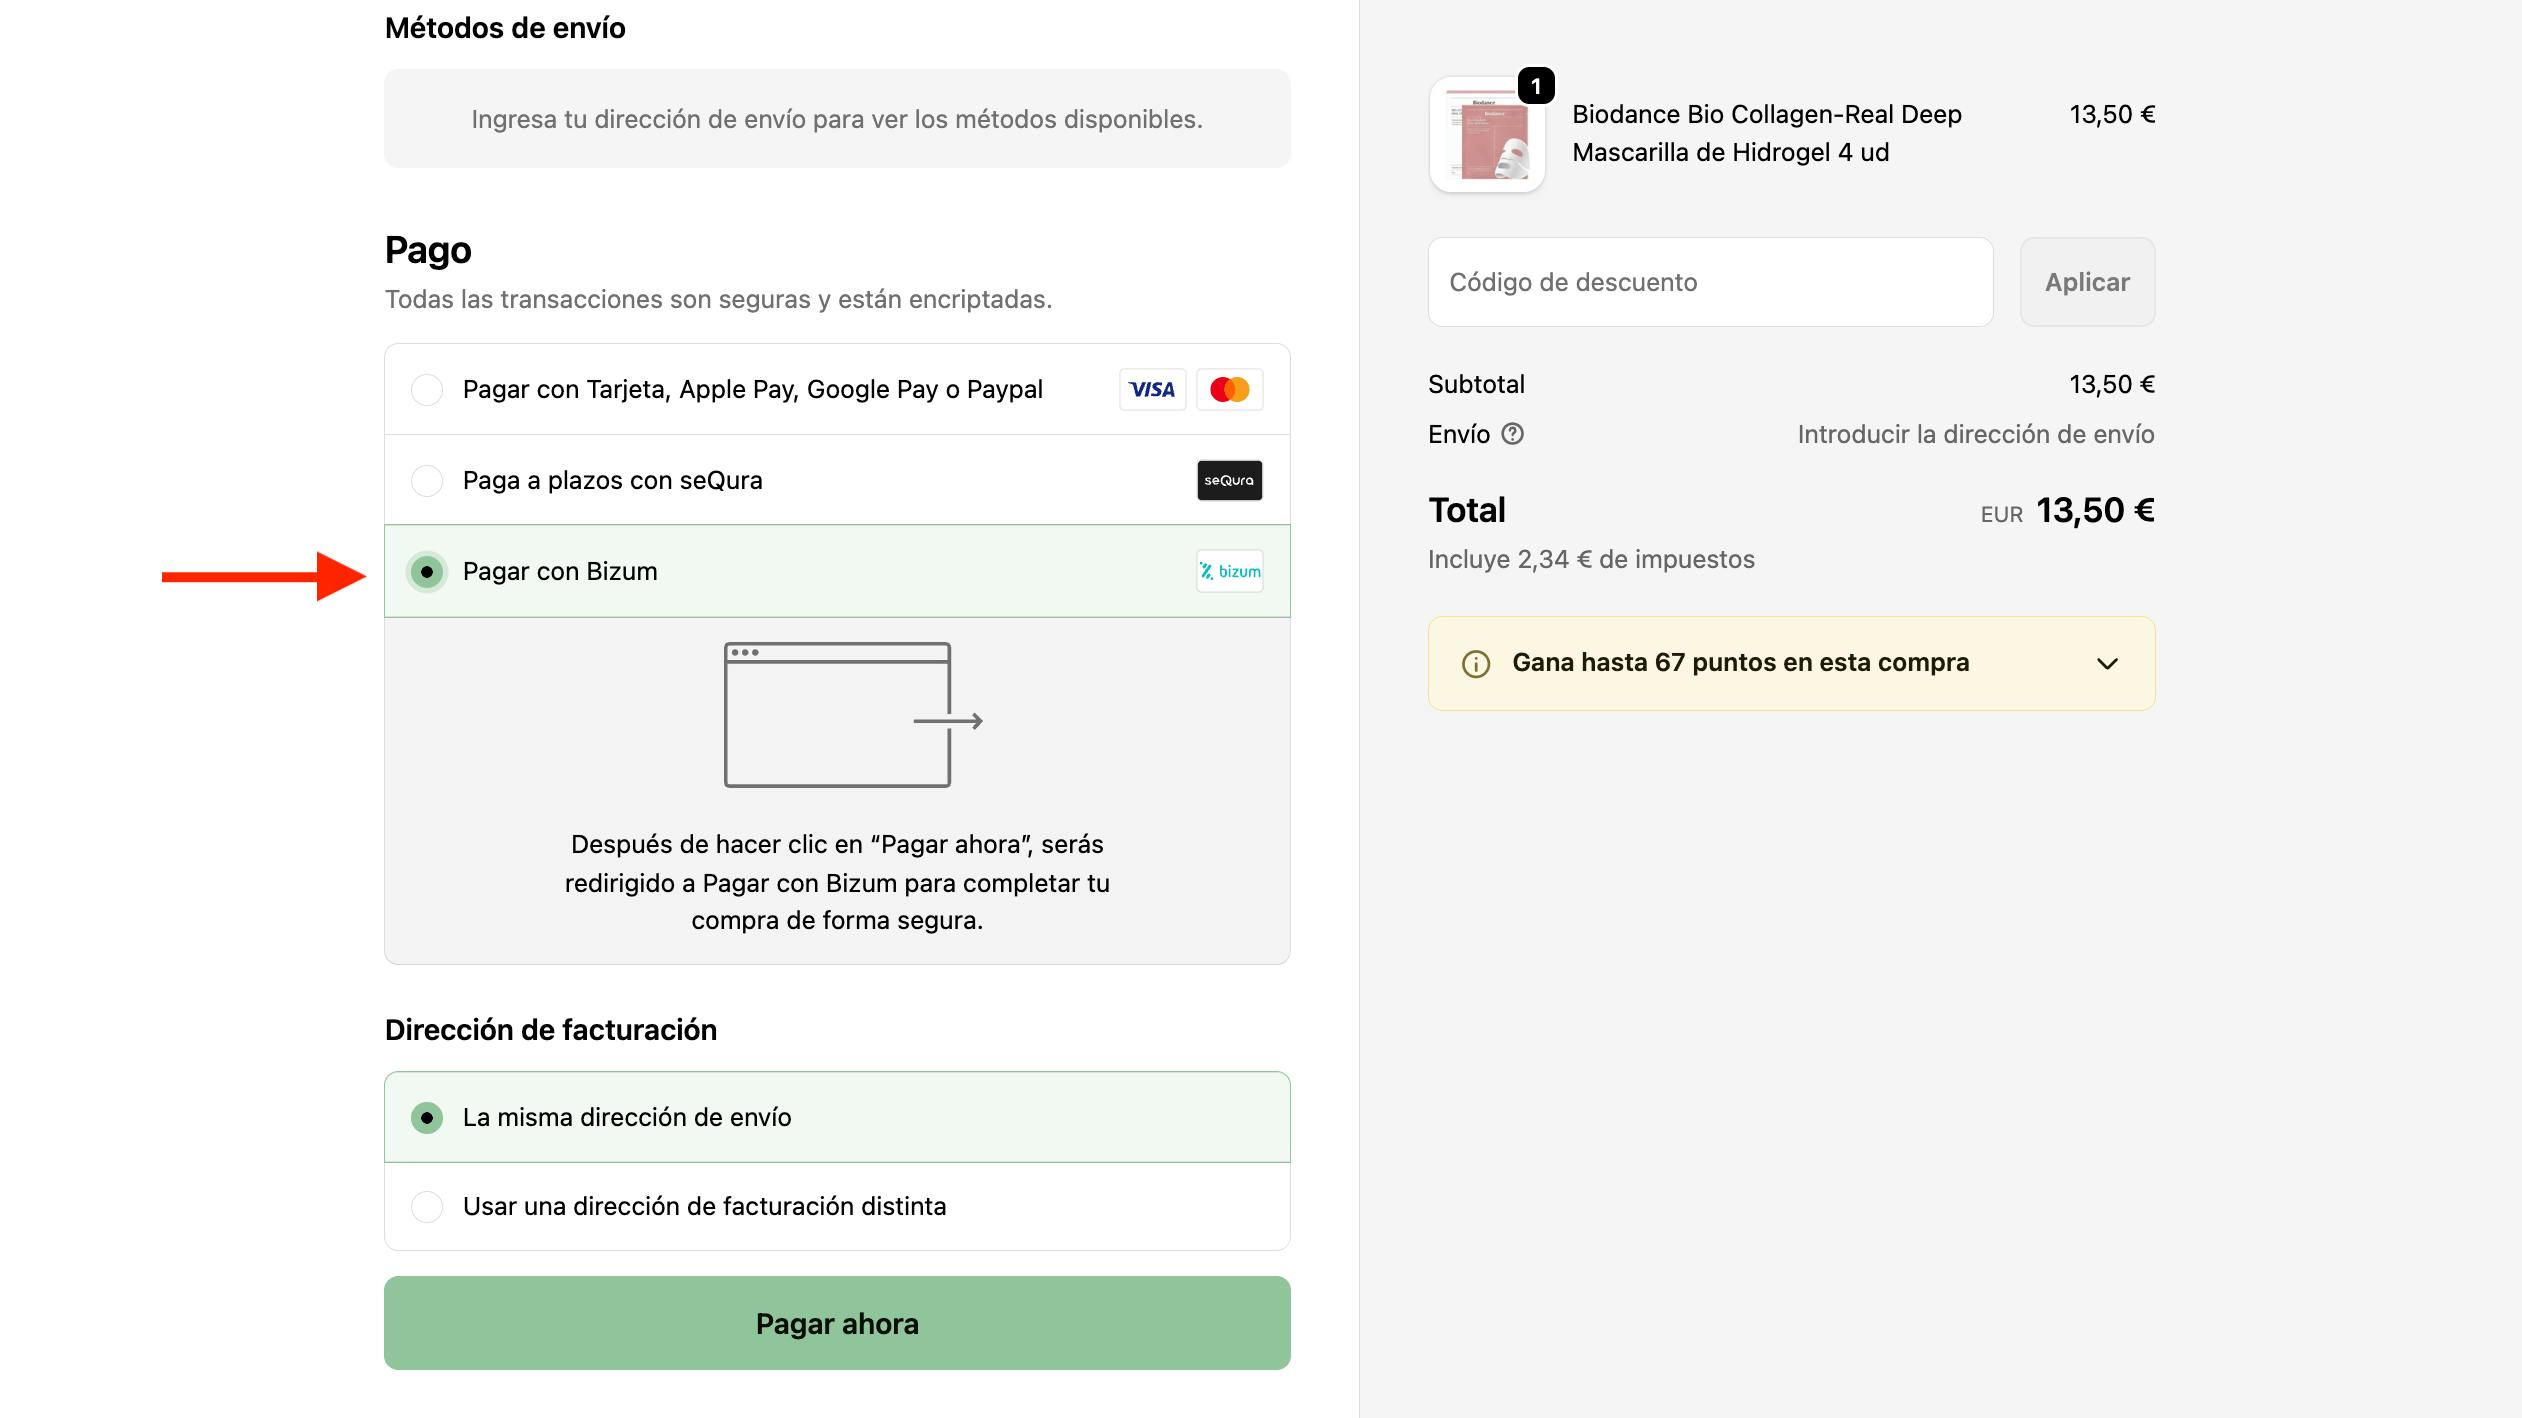Viewport: 2522px width, 1418px height.
Task: Click the browser redirect illustration icon
Action: tap(852, 715)
